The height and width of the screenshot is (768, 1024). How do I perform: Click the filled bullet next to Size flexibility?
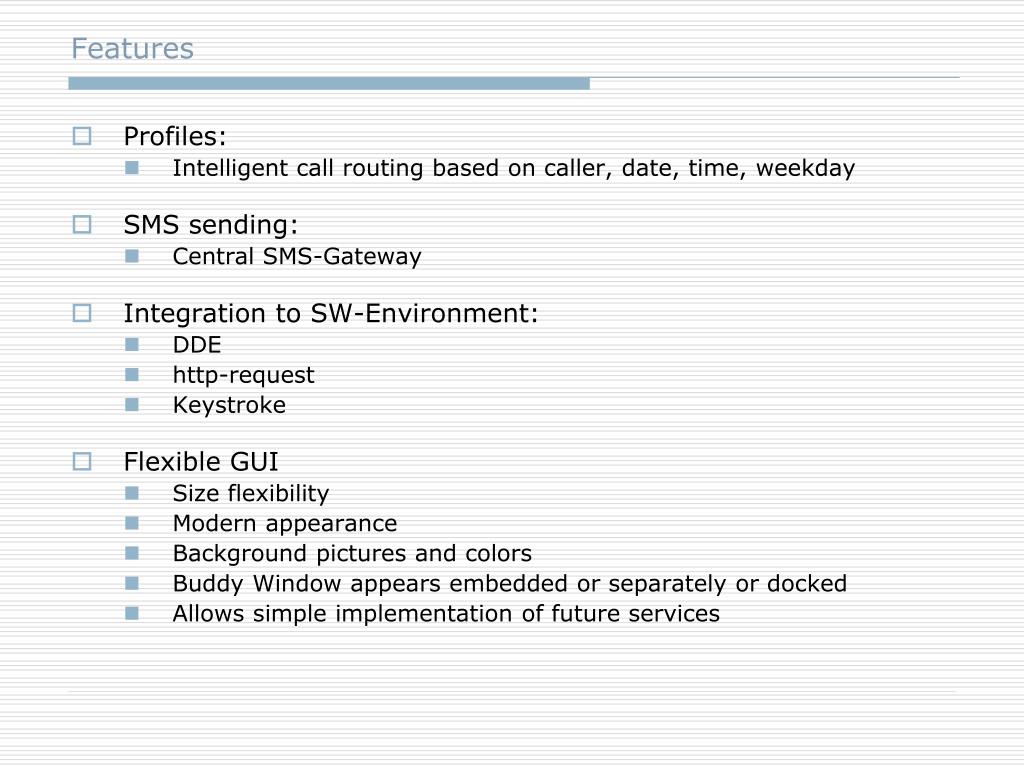(132, 493)
